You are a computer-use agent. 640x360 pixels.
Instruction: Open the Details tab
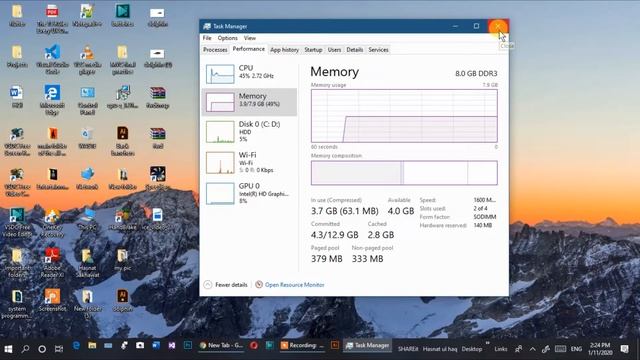355,49
